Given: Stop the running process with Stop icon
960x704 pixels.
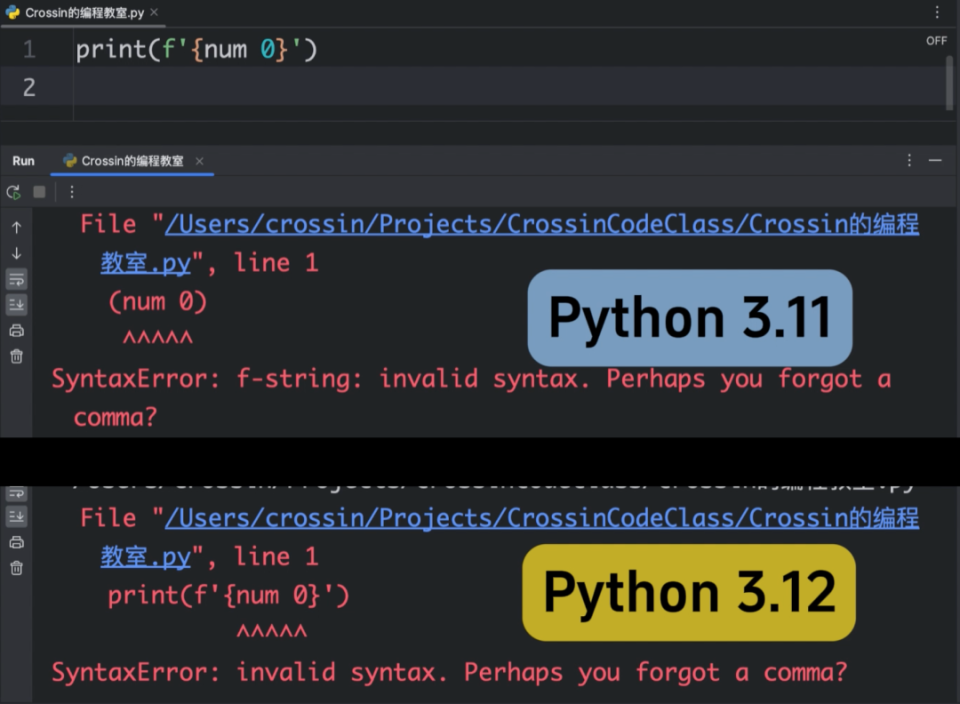Looking at the screenshot, I should 39,192.
